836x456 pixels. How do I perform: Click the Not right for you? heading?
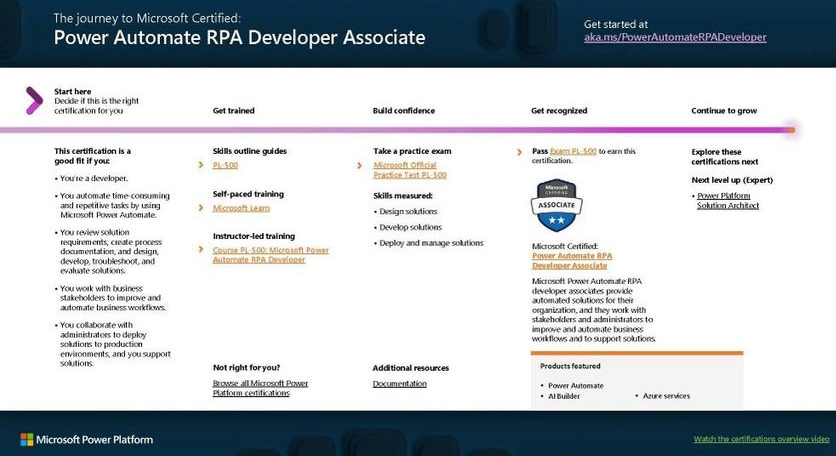pos(246,368)
